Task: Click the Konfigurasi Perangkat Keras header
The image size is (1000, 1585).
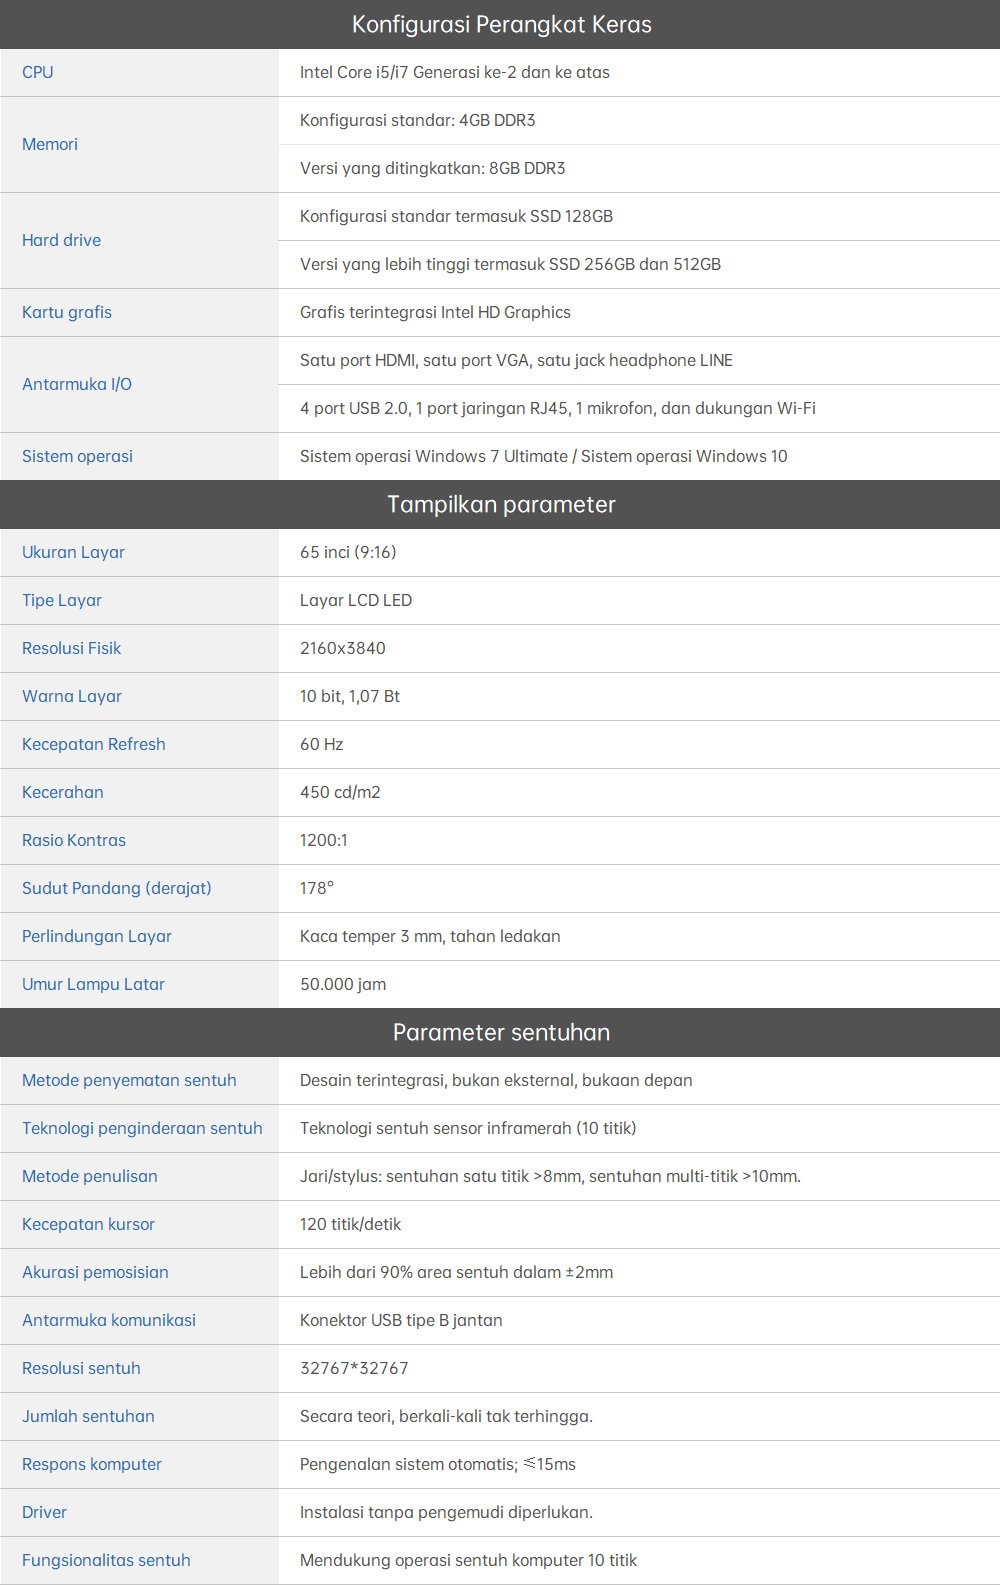Action: (501, 24)
